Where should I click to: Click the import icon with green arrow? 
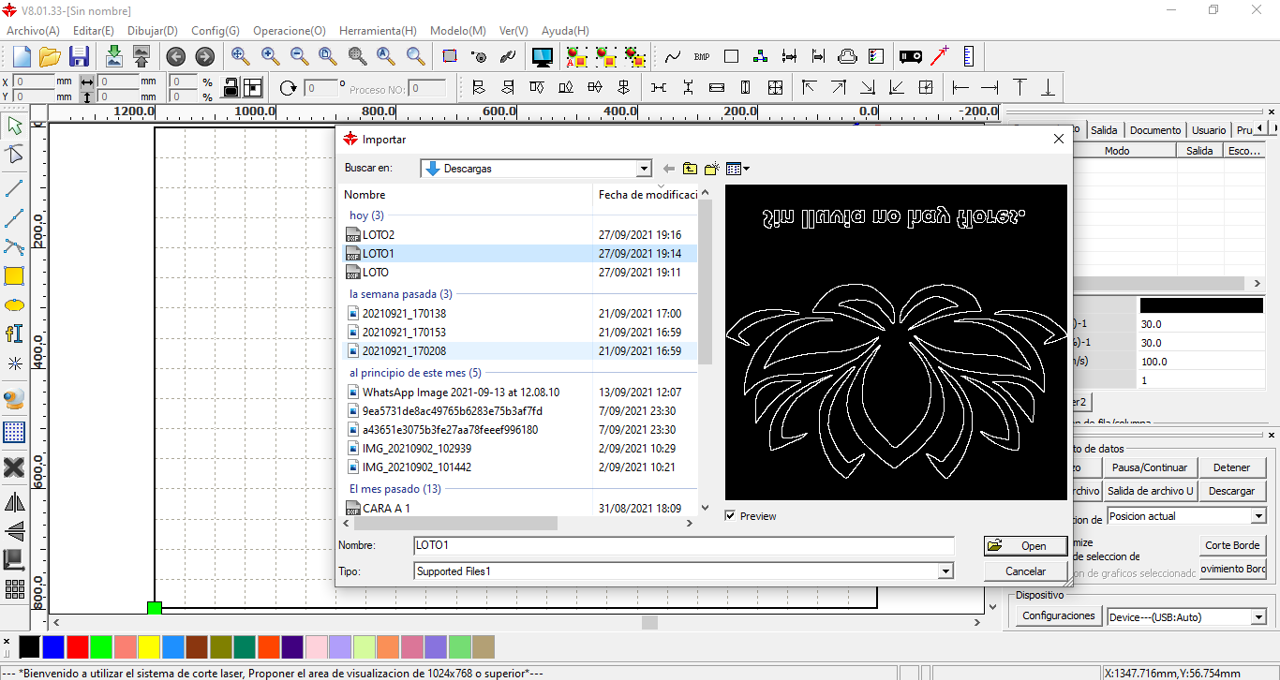click(113, 57)
